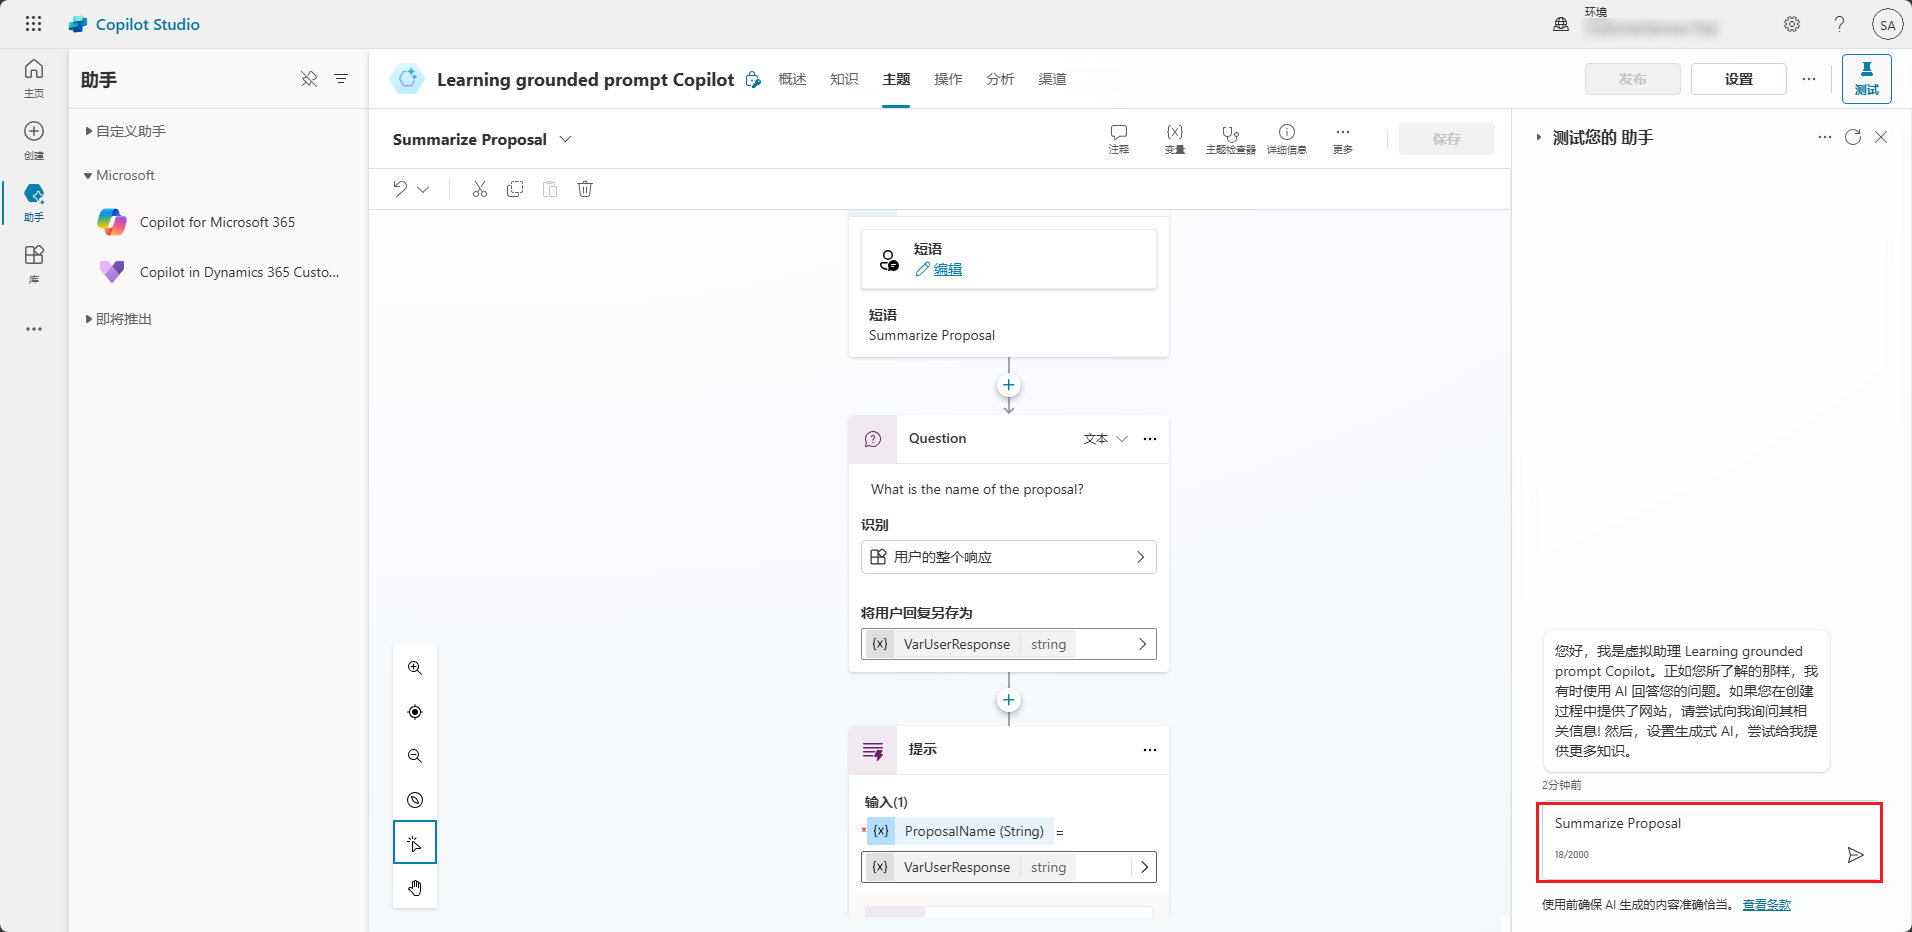Toggle the 测试 test panel button
The width and height of the screenshot is (1912, 932).
pos(1867,79)
